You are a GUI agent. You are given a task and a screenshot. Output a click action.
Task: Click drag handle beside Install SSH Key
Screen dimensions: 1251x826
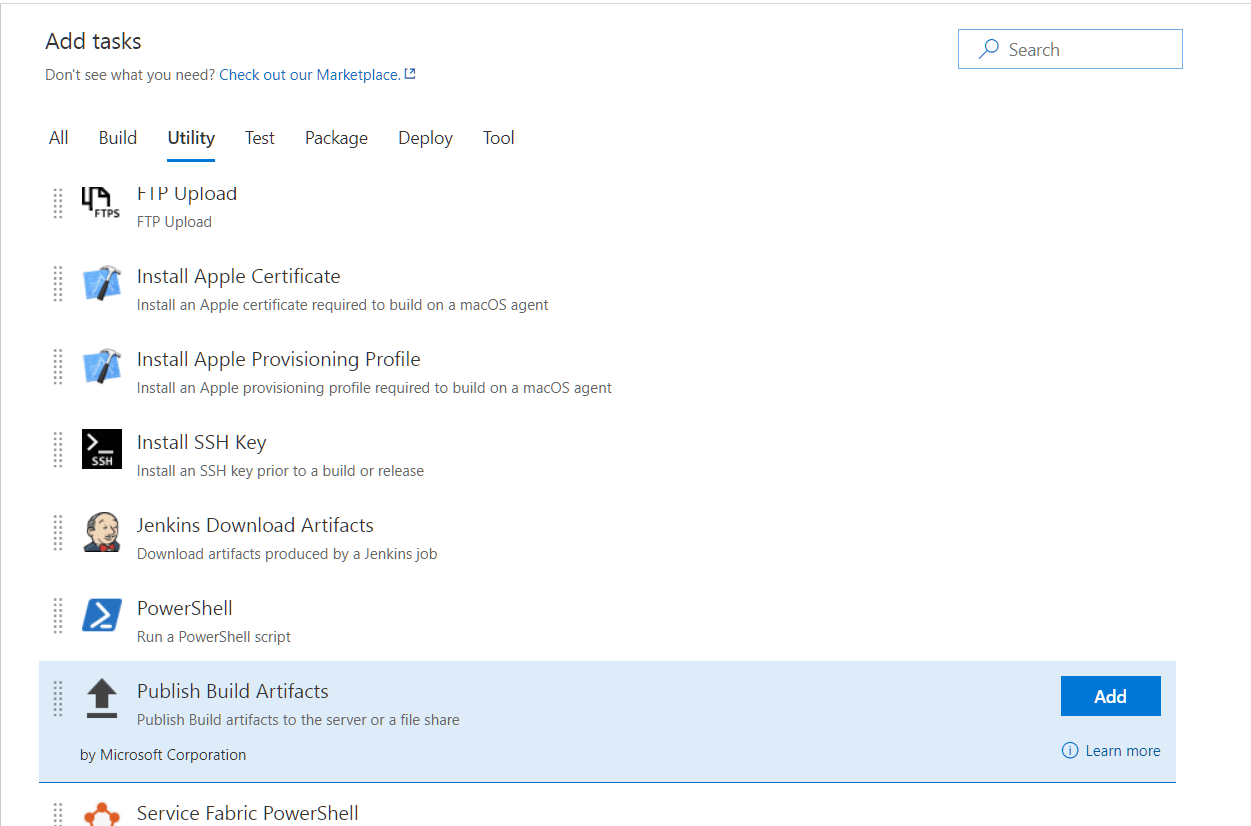58,450
